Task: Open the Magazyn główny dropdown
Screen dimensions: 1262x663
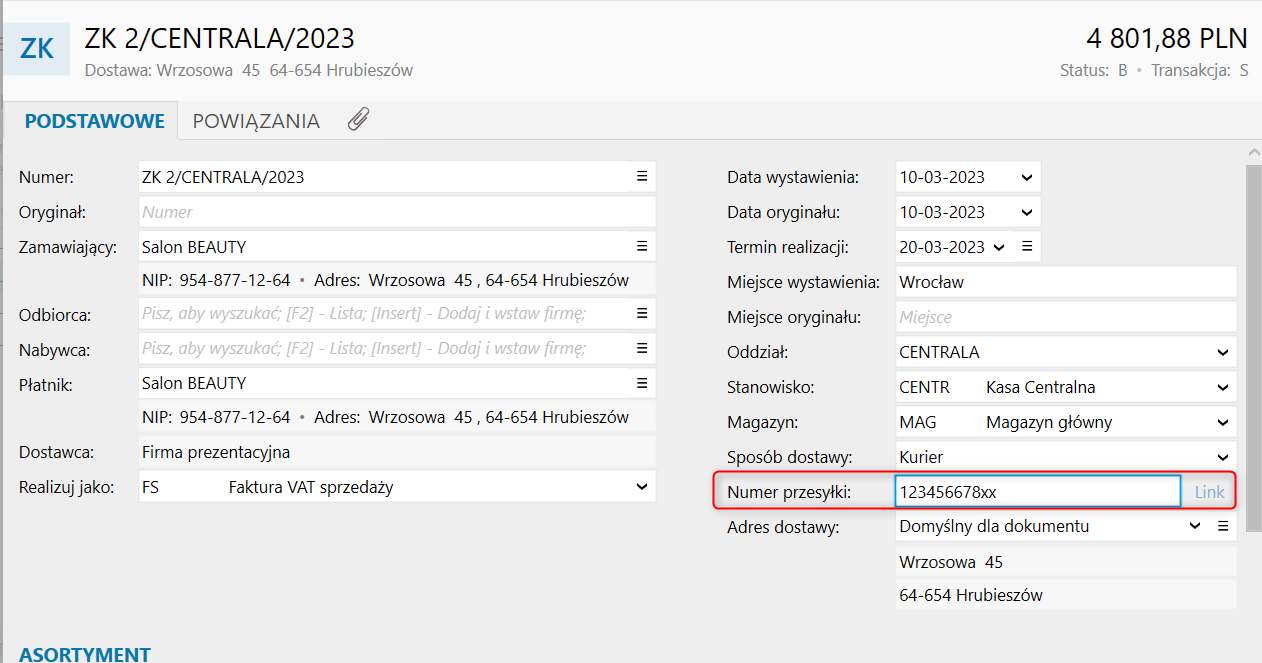Action: click(x=1222, y=422)
